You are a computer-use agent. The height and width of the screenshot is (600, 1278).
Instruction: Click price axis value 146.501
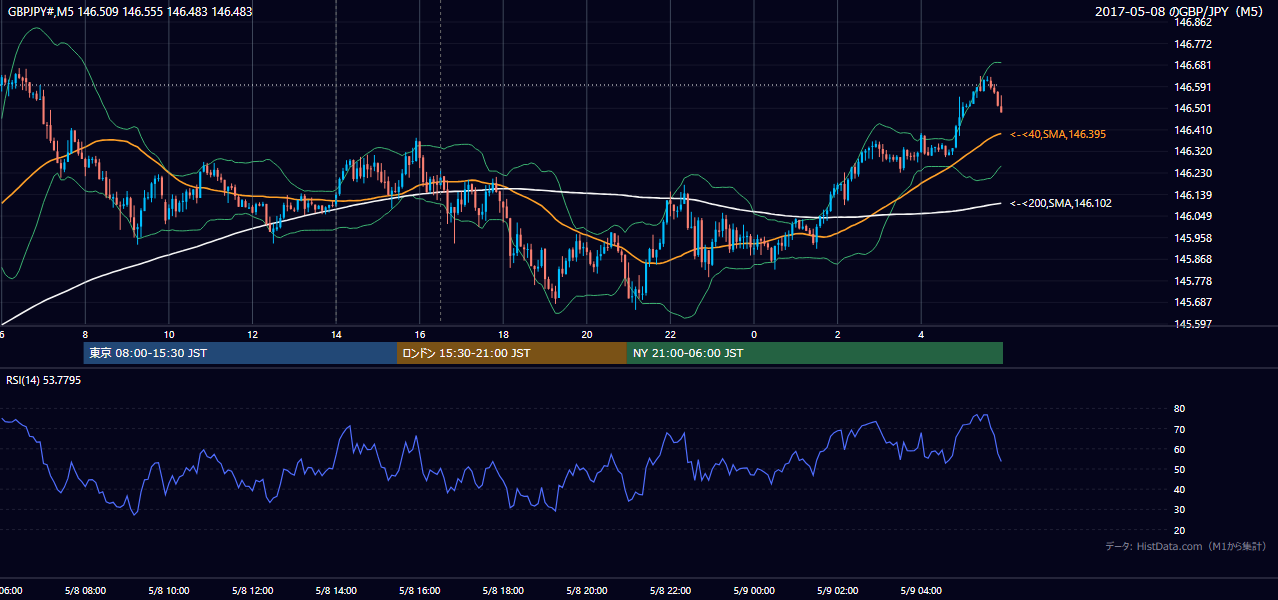click(1193, 108)
